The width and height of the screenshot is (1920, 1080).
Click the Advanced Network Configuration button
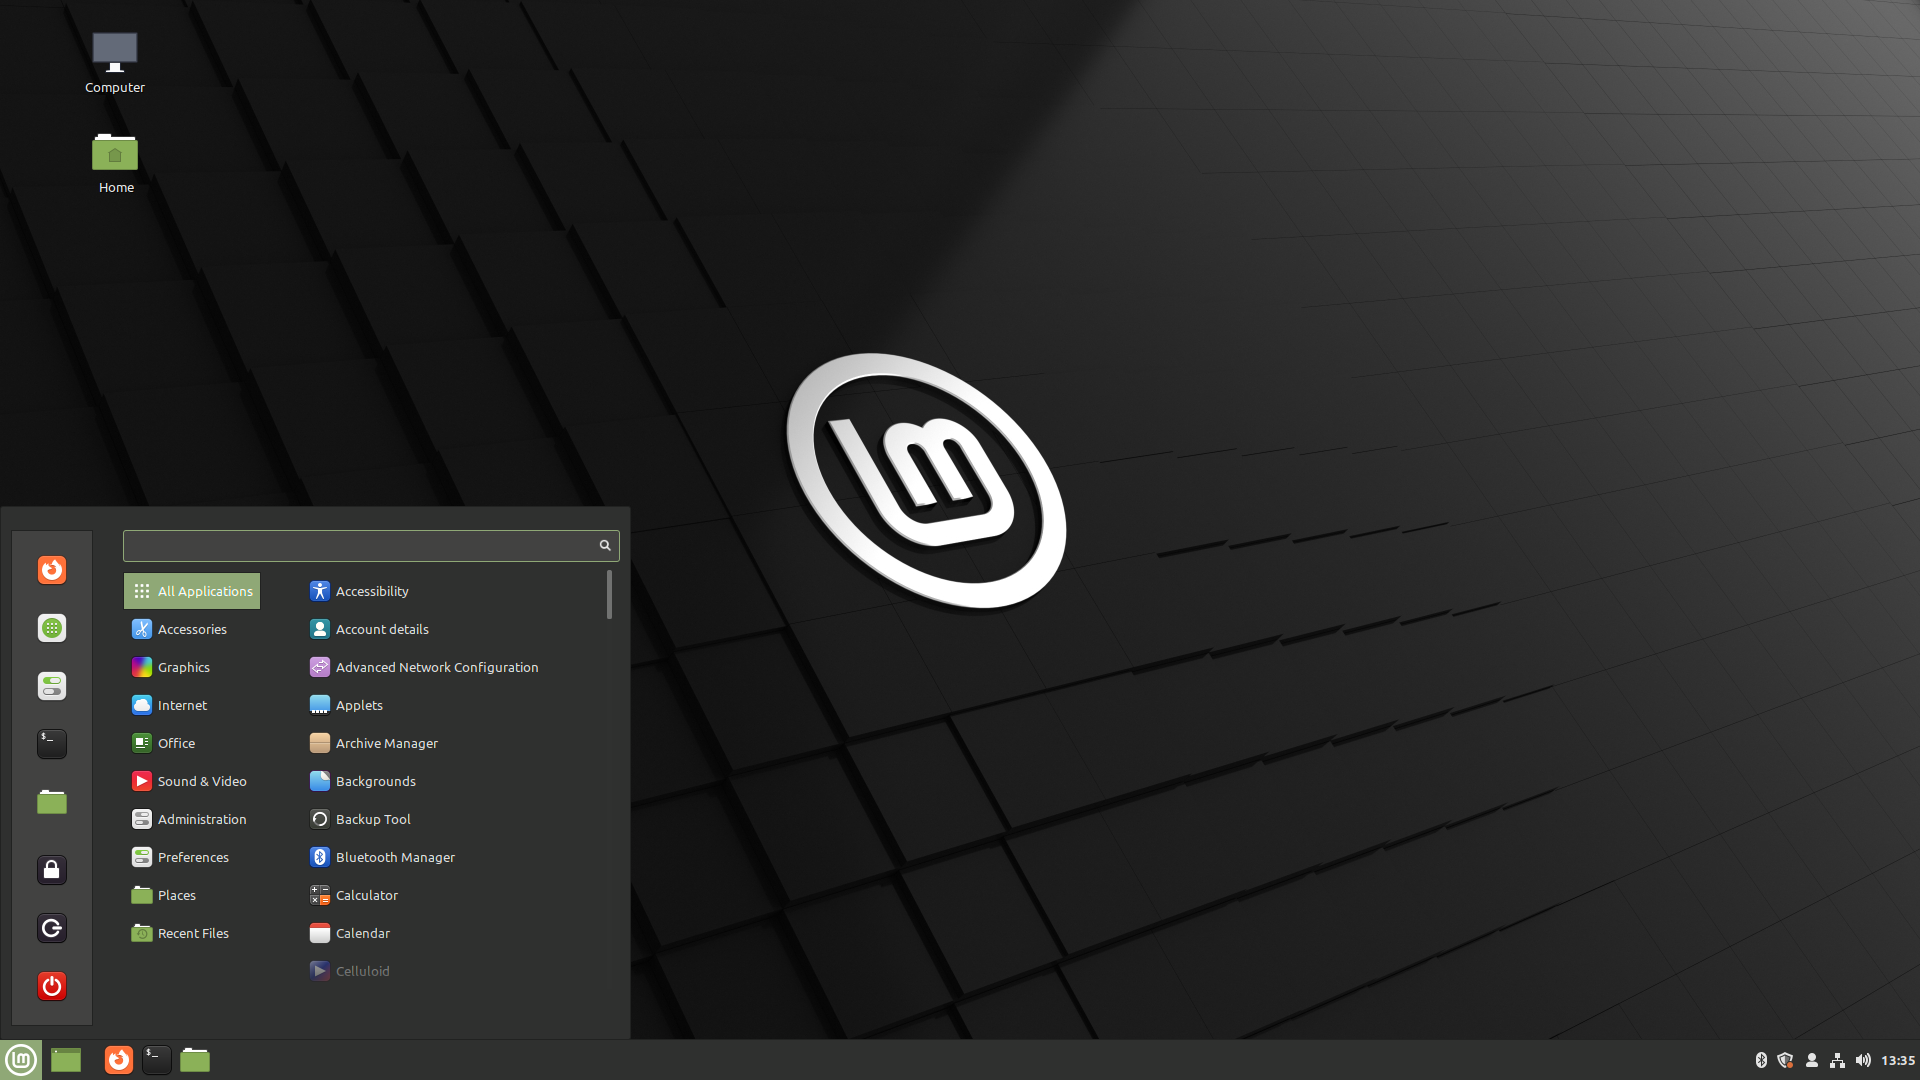point(436,666)
